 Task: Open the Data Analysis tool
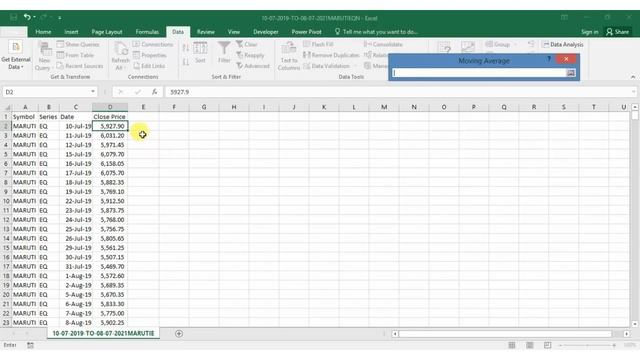point(563,44)
